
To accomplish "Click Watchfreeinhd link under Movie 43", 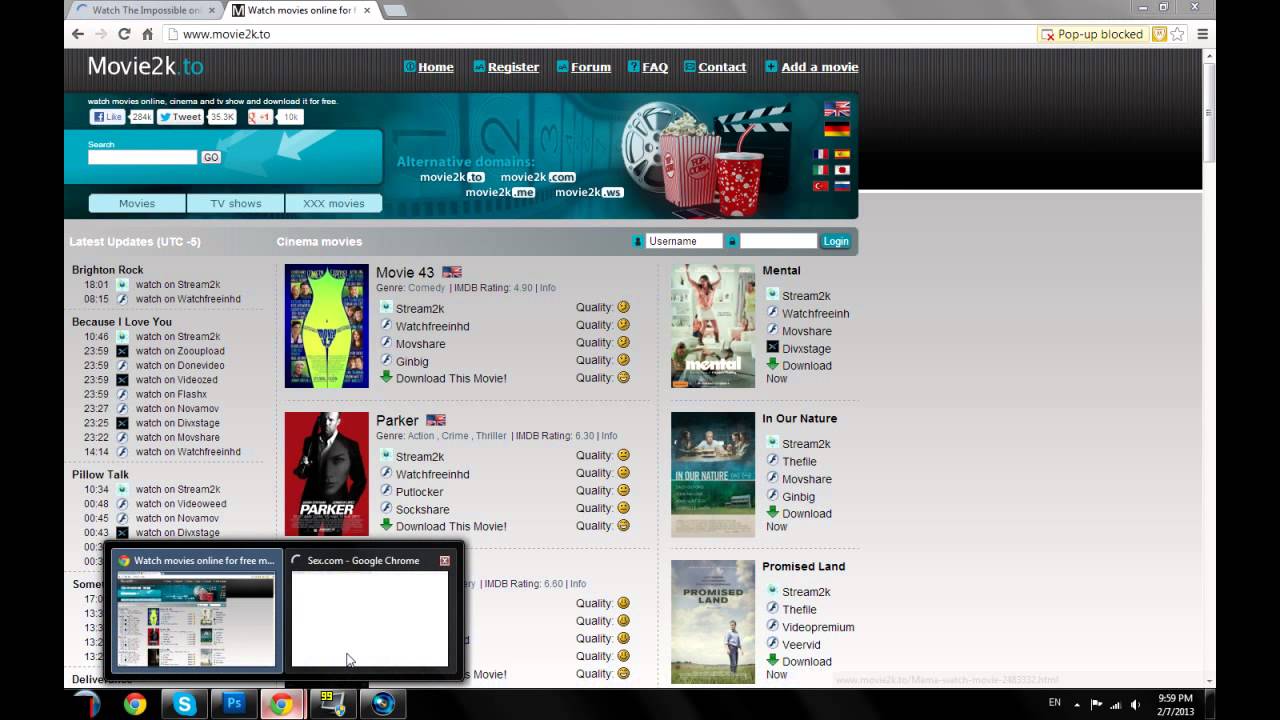I will coord(432,326).
